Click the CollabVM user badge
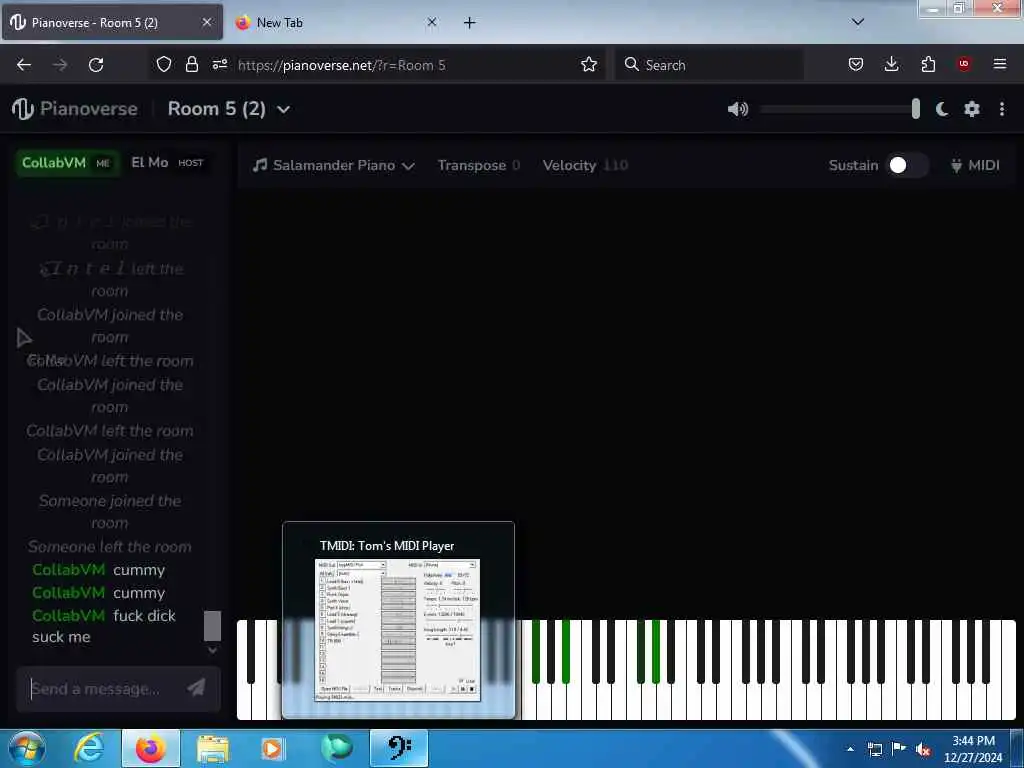1024x768 pixels. (x=67, y=163)
